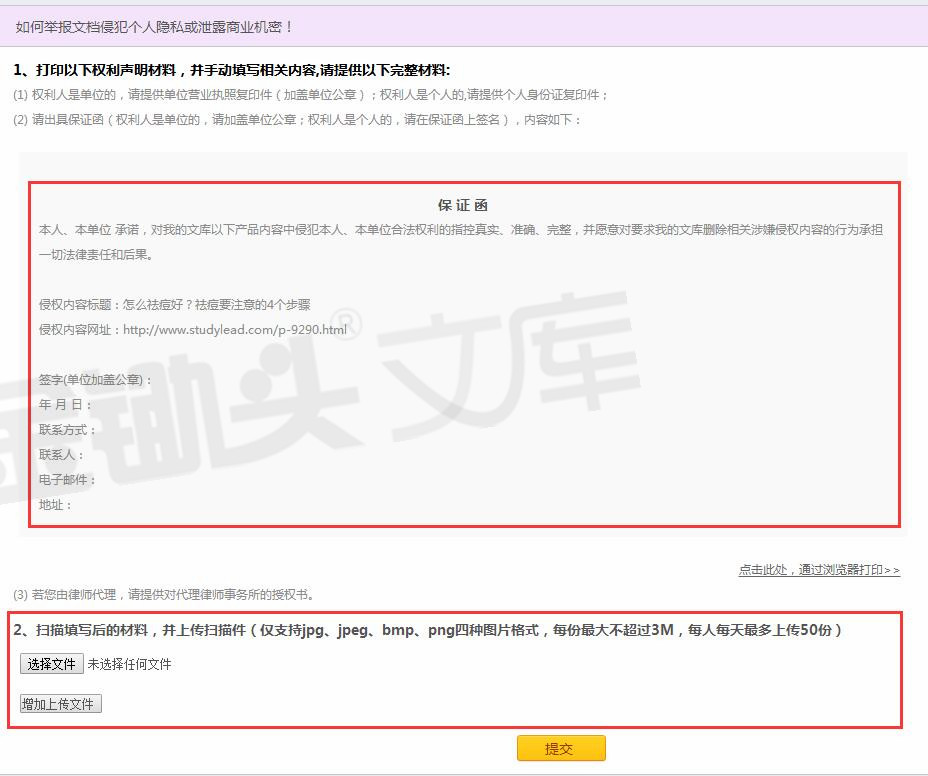Click the header 如何举报文档侵犯个人隐私或泄露商业机密
Screen dimensions: 928x776
point(154,27)
